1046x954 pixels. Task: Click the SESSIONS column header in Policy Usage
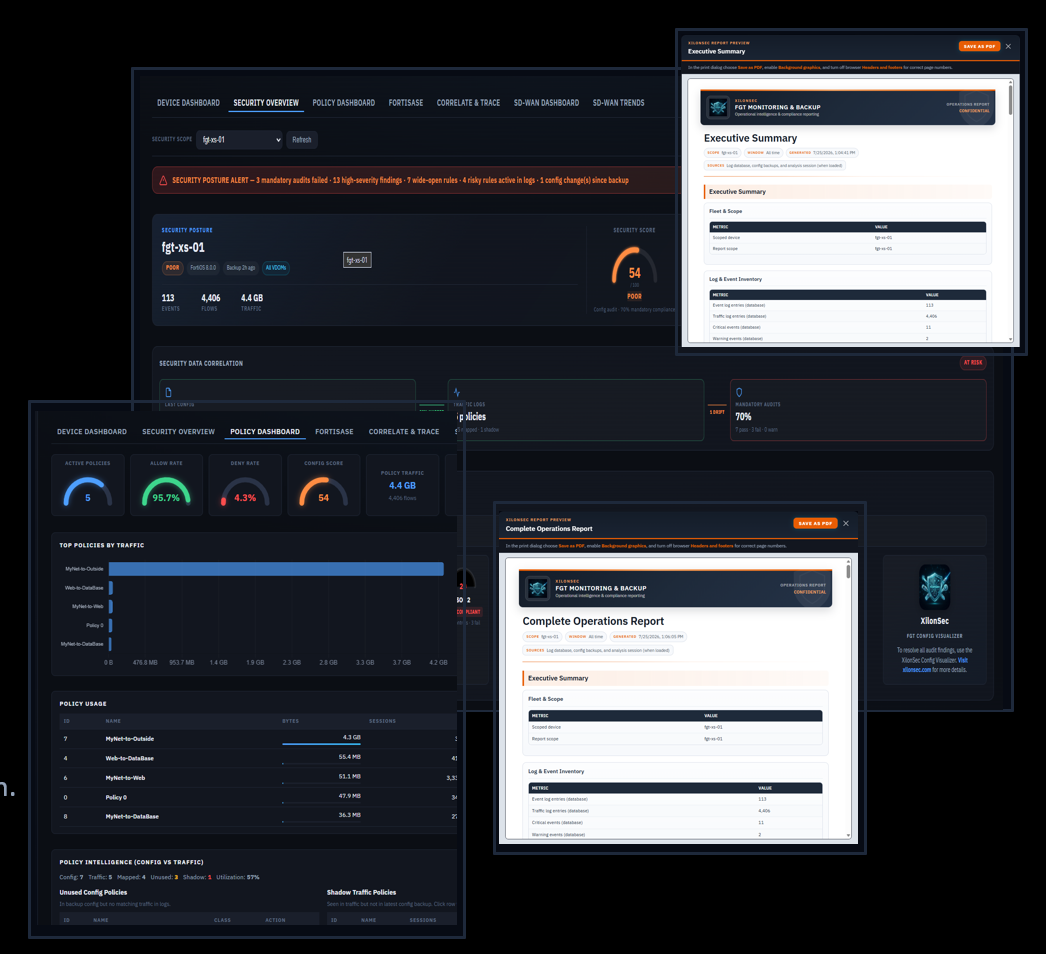coord(382,721)
